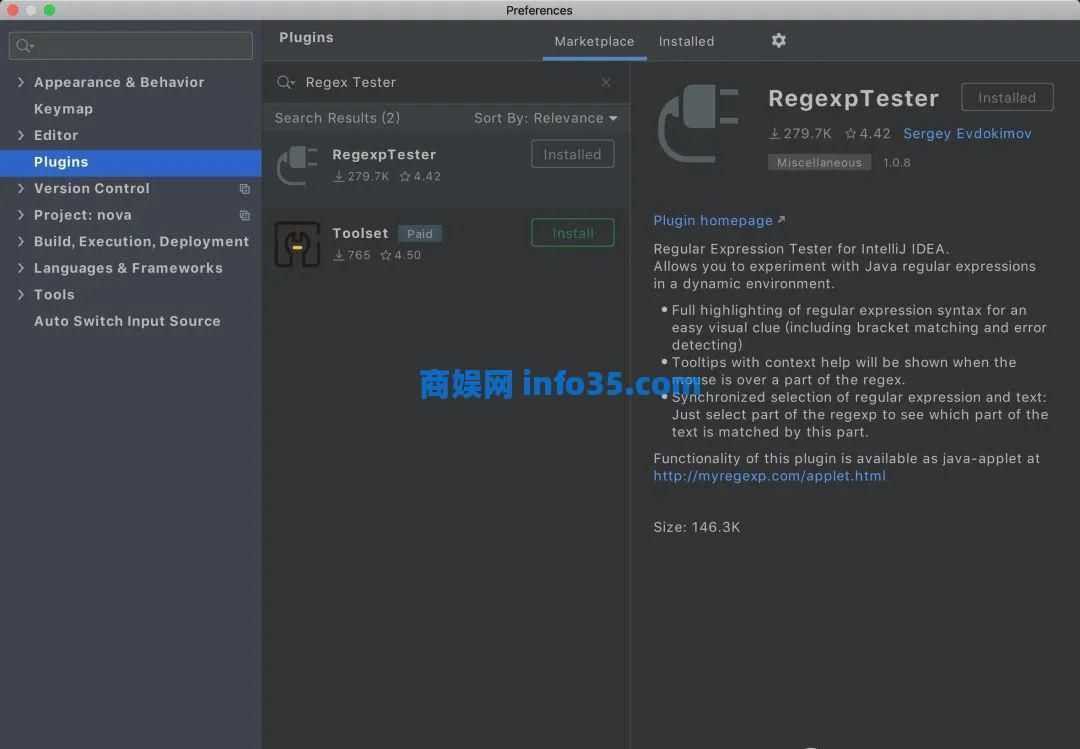Click the version 1.0.8 text

pyautogui.click(x=897, y=163)
